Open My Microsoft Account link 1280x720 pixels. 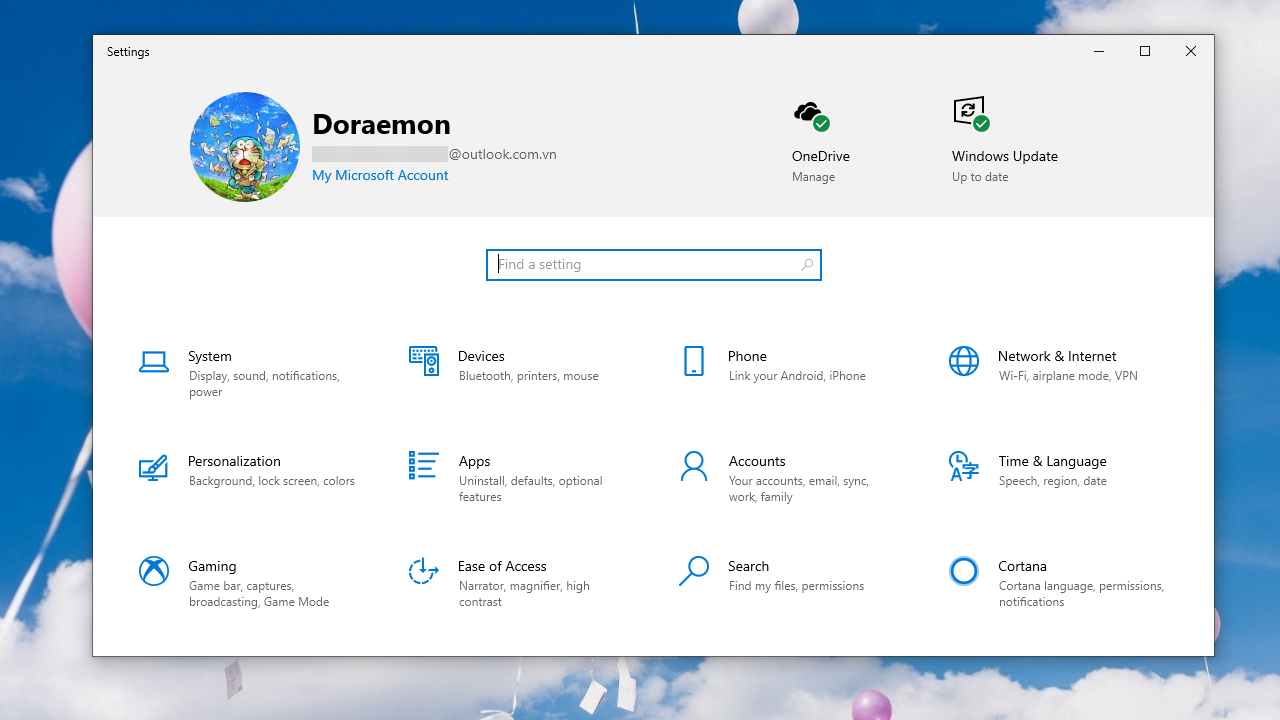pos(380,175)
